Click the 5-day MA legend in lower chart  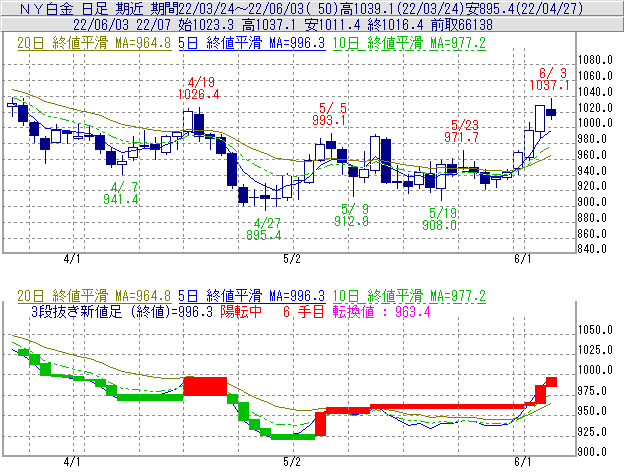252,296
